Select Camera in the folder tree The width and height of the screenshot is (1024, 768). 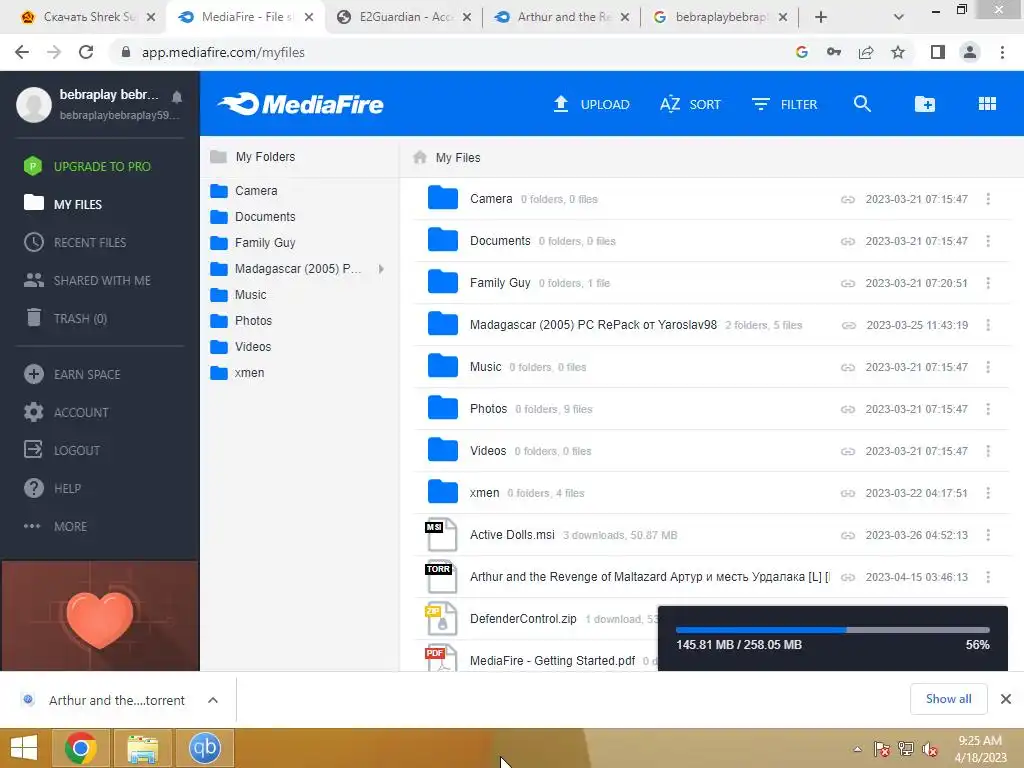coord(244,191)
